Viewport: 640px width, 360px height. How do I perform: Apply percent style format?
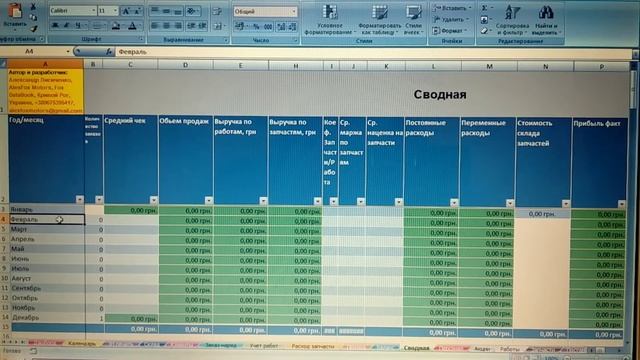click(x=256, y=27)
